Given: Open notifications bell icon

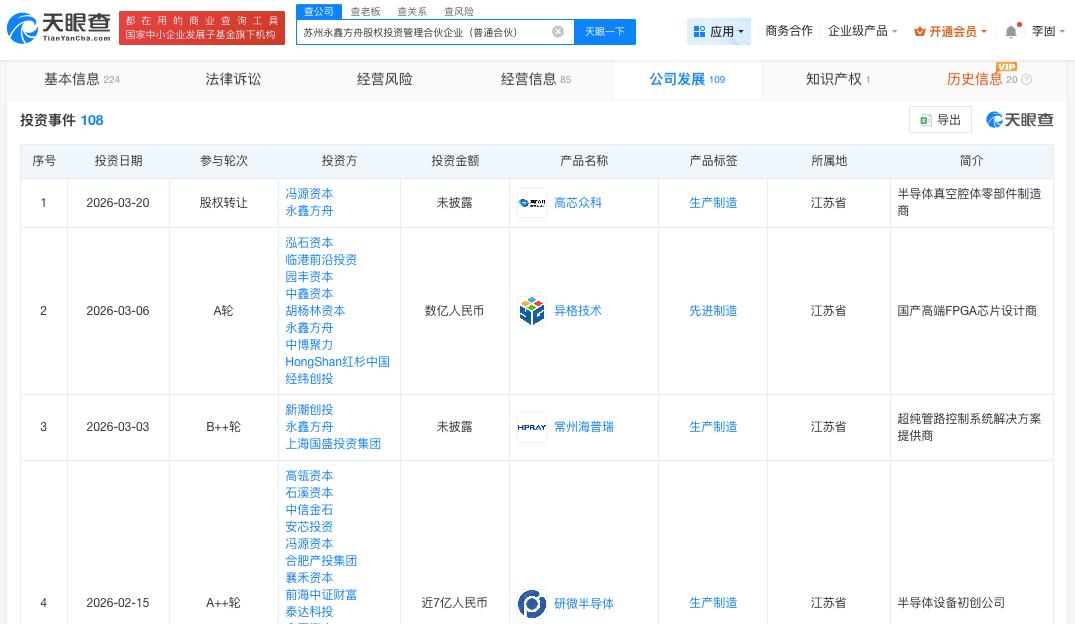Looking at the screenshot, I should click(1011, 32).
